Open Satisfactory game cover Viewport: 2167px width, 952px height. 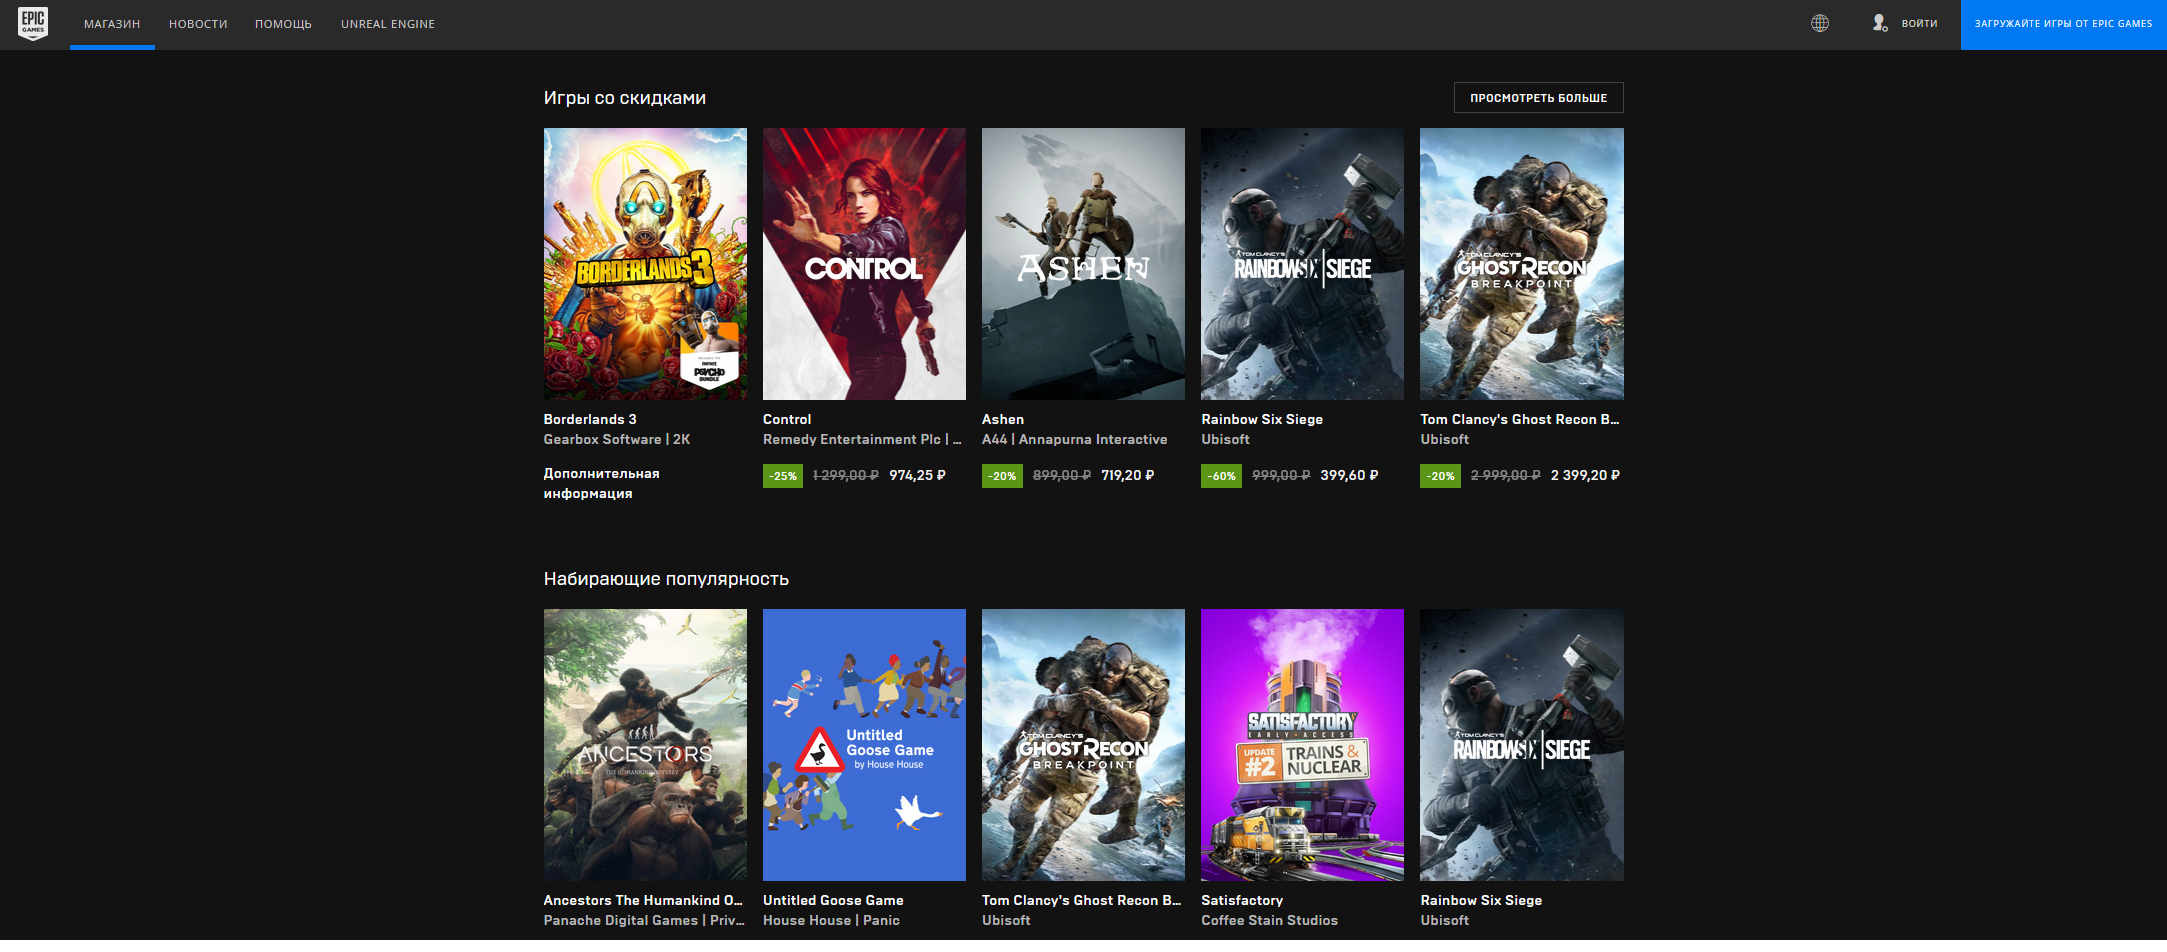(1302, 745)
